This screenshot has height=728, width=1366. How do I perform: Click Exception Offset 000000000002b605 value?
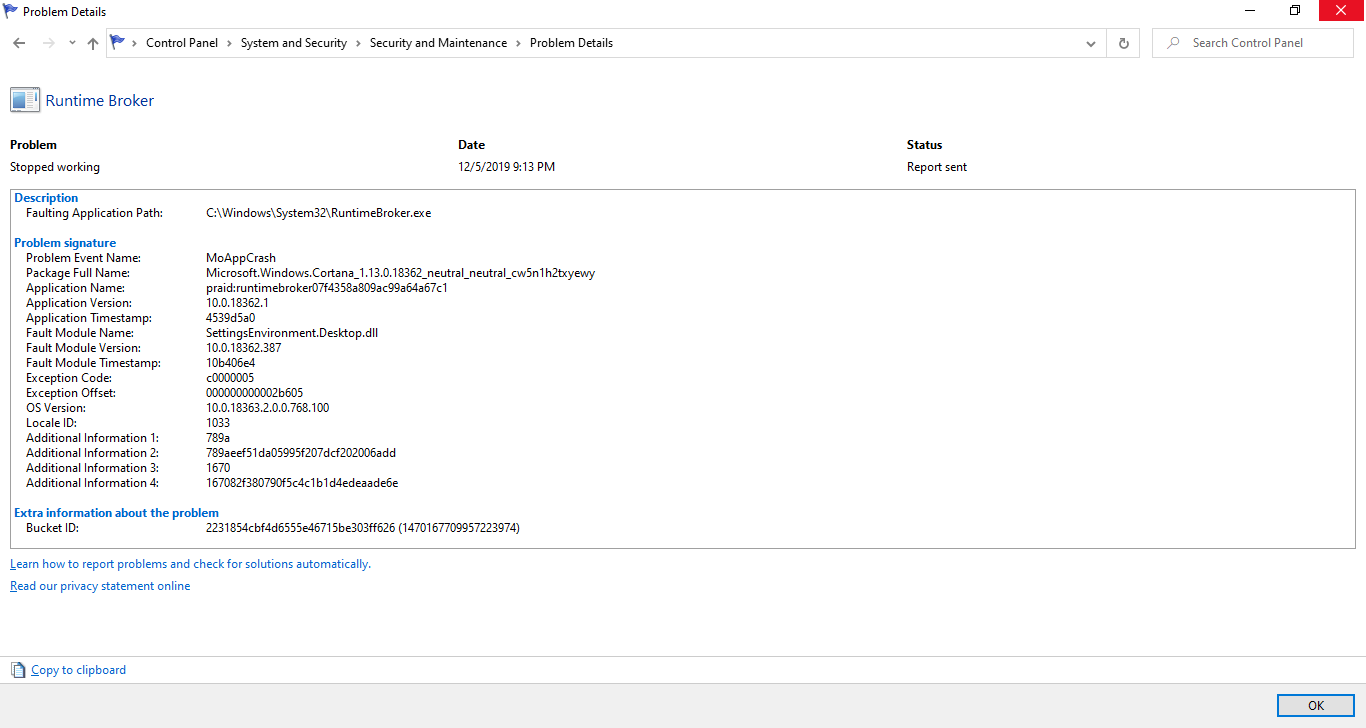click(255, 393)
